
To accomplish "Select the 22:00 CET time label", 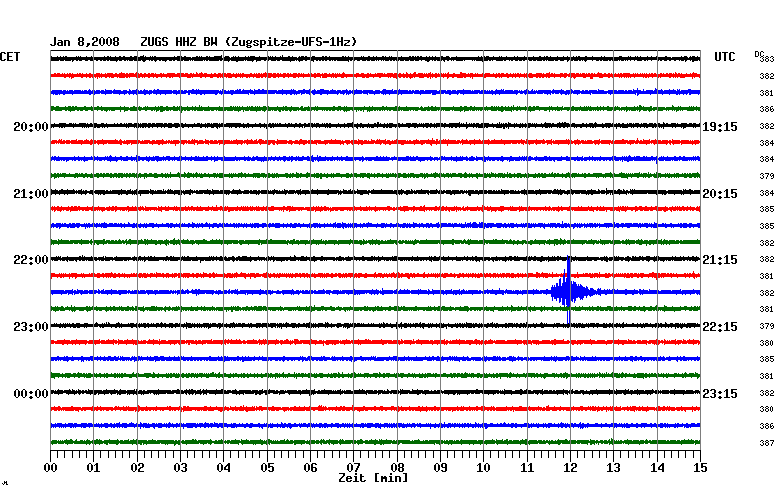I will (x=31, y=260).
